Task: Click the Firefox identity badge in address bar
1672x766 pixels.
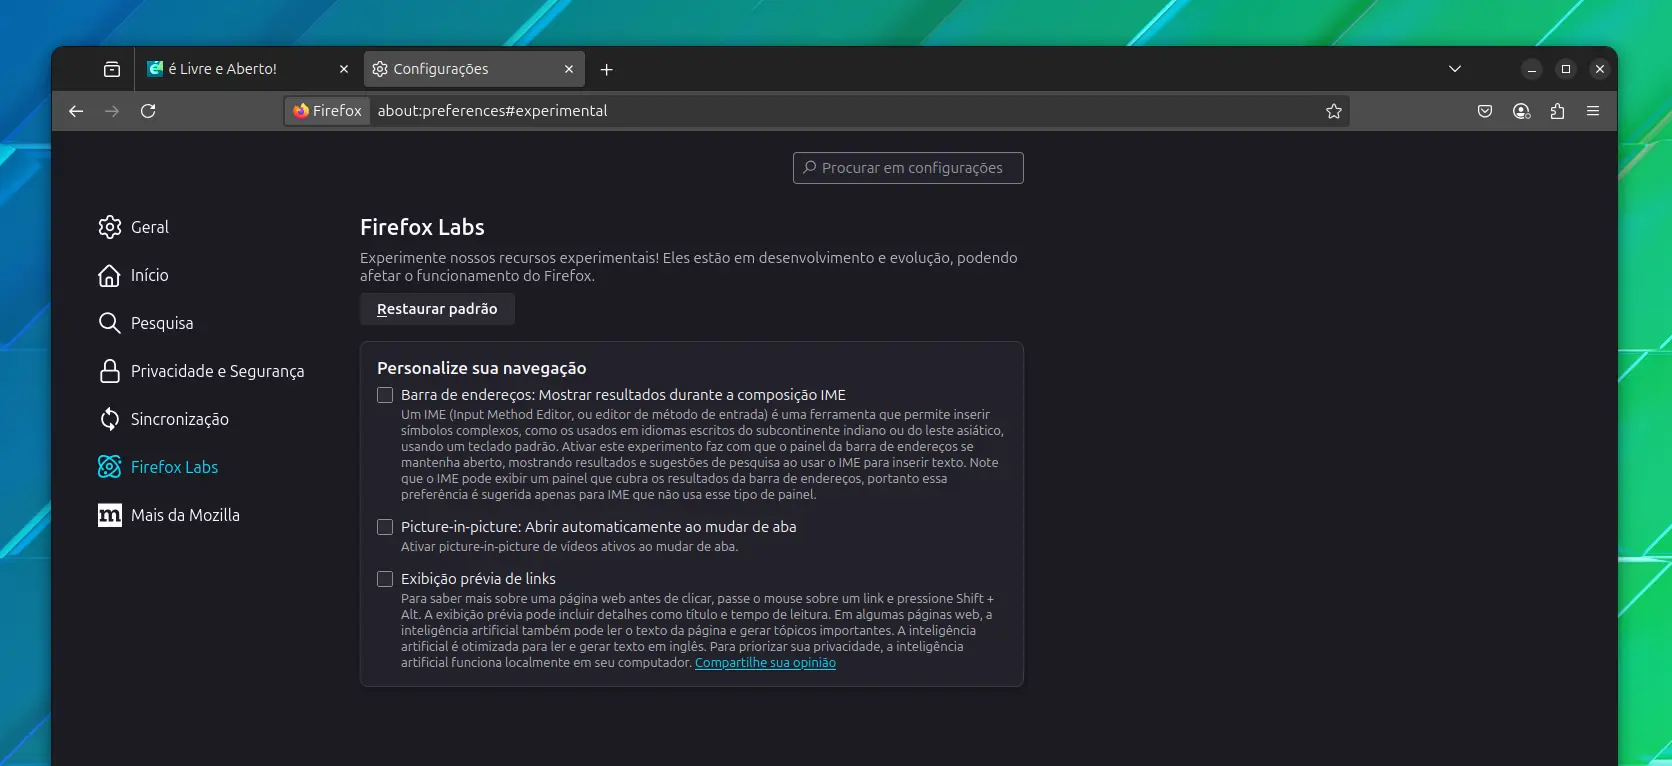Action: (x=327, y=111)
